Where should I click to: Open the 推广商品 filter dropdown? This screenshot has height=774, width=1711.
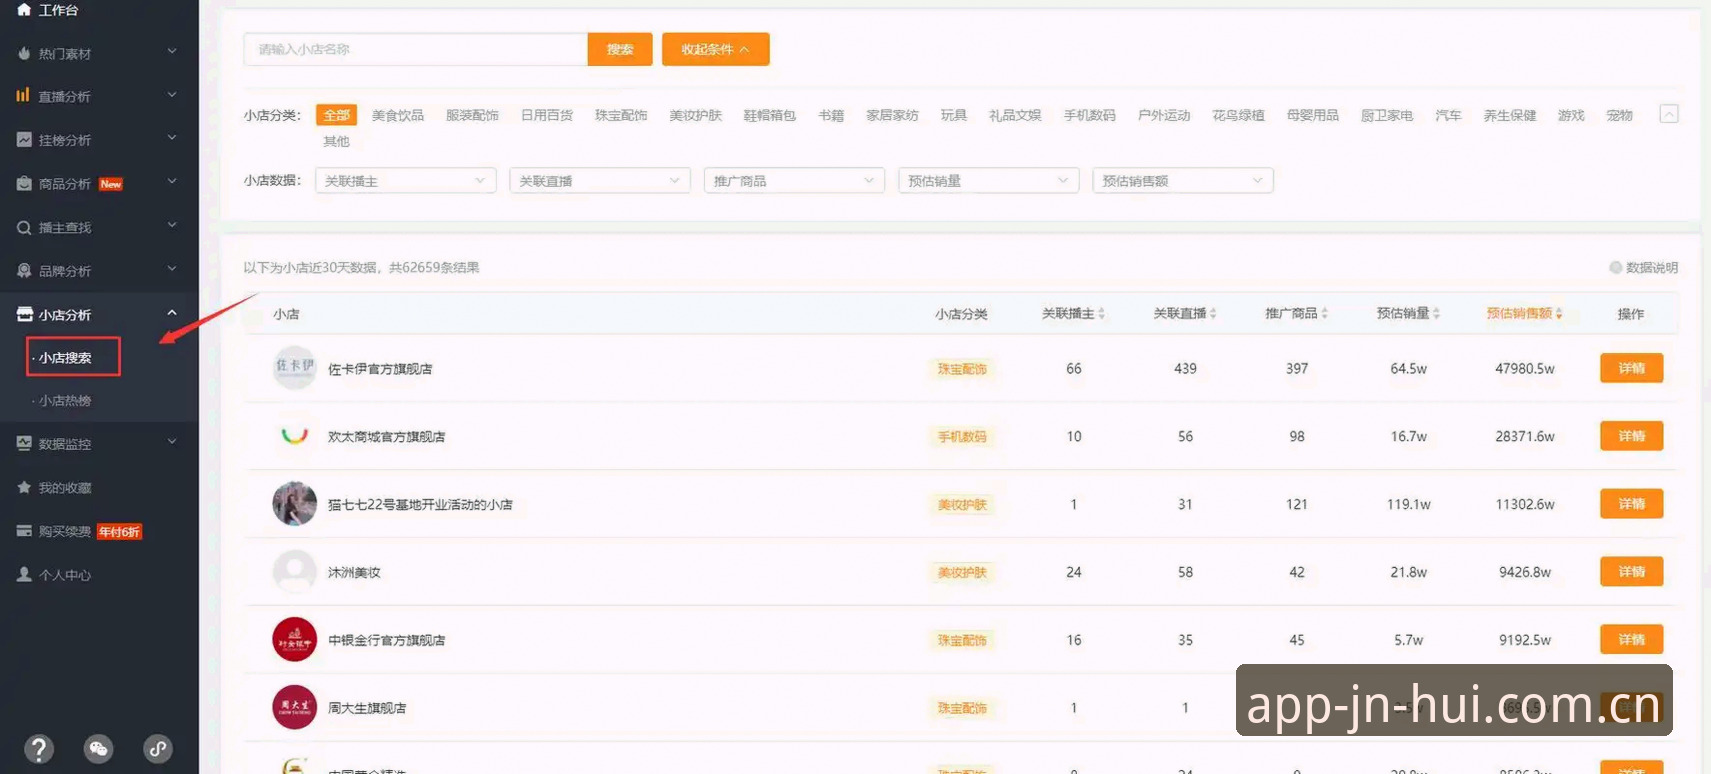[x=794, y=181]
